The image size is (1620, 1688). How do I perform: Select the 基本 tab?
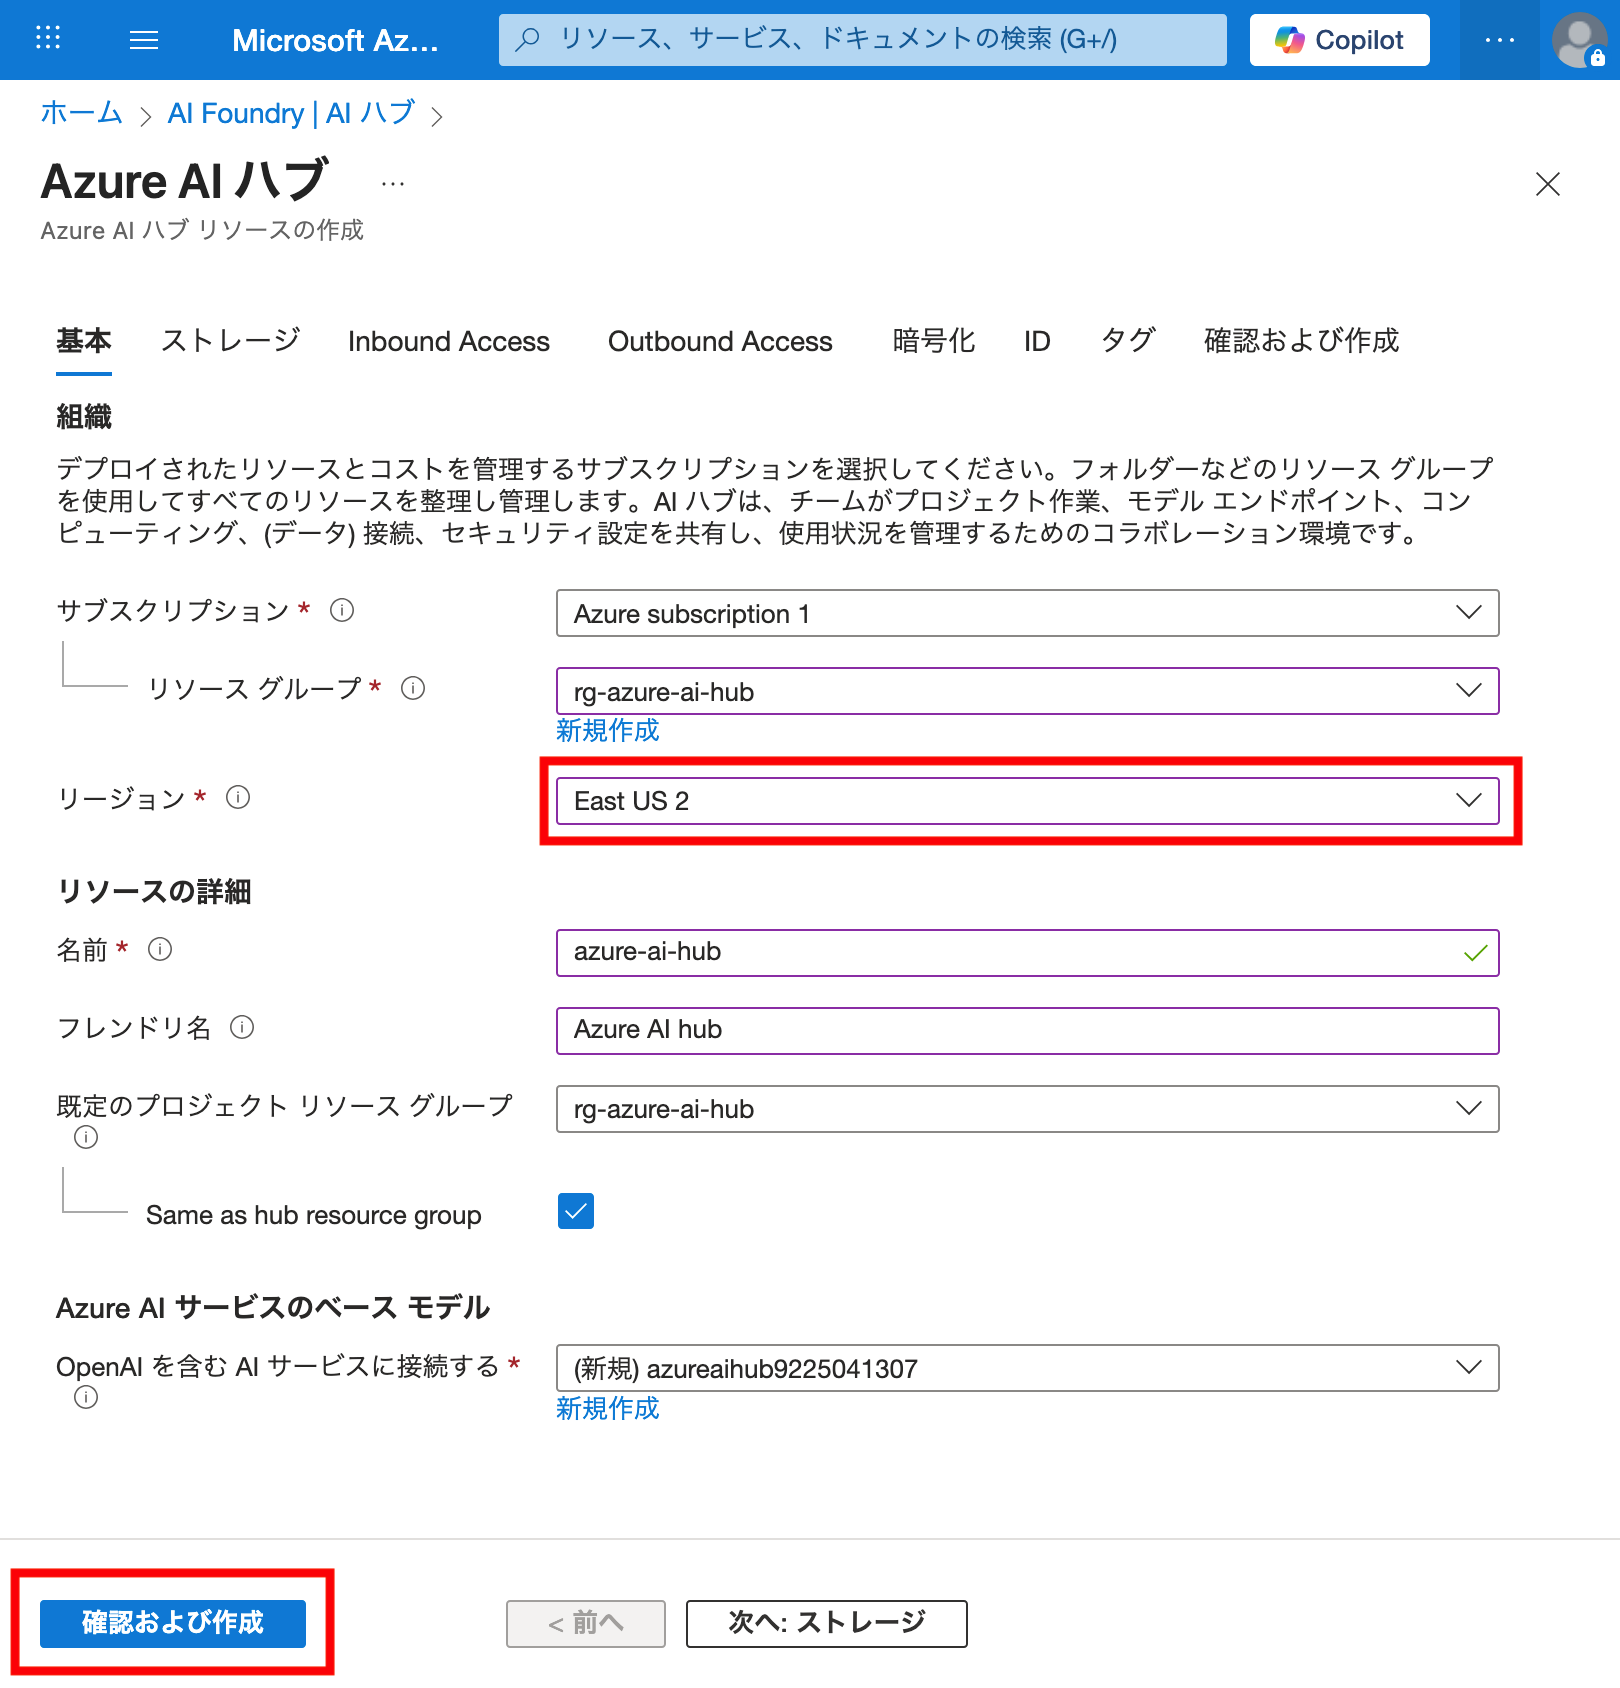tap(84, 341)
